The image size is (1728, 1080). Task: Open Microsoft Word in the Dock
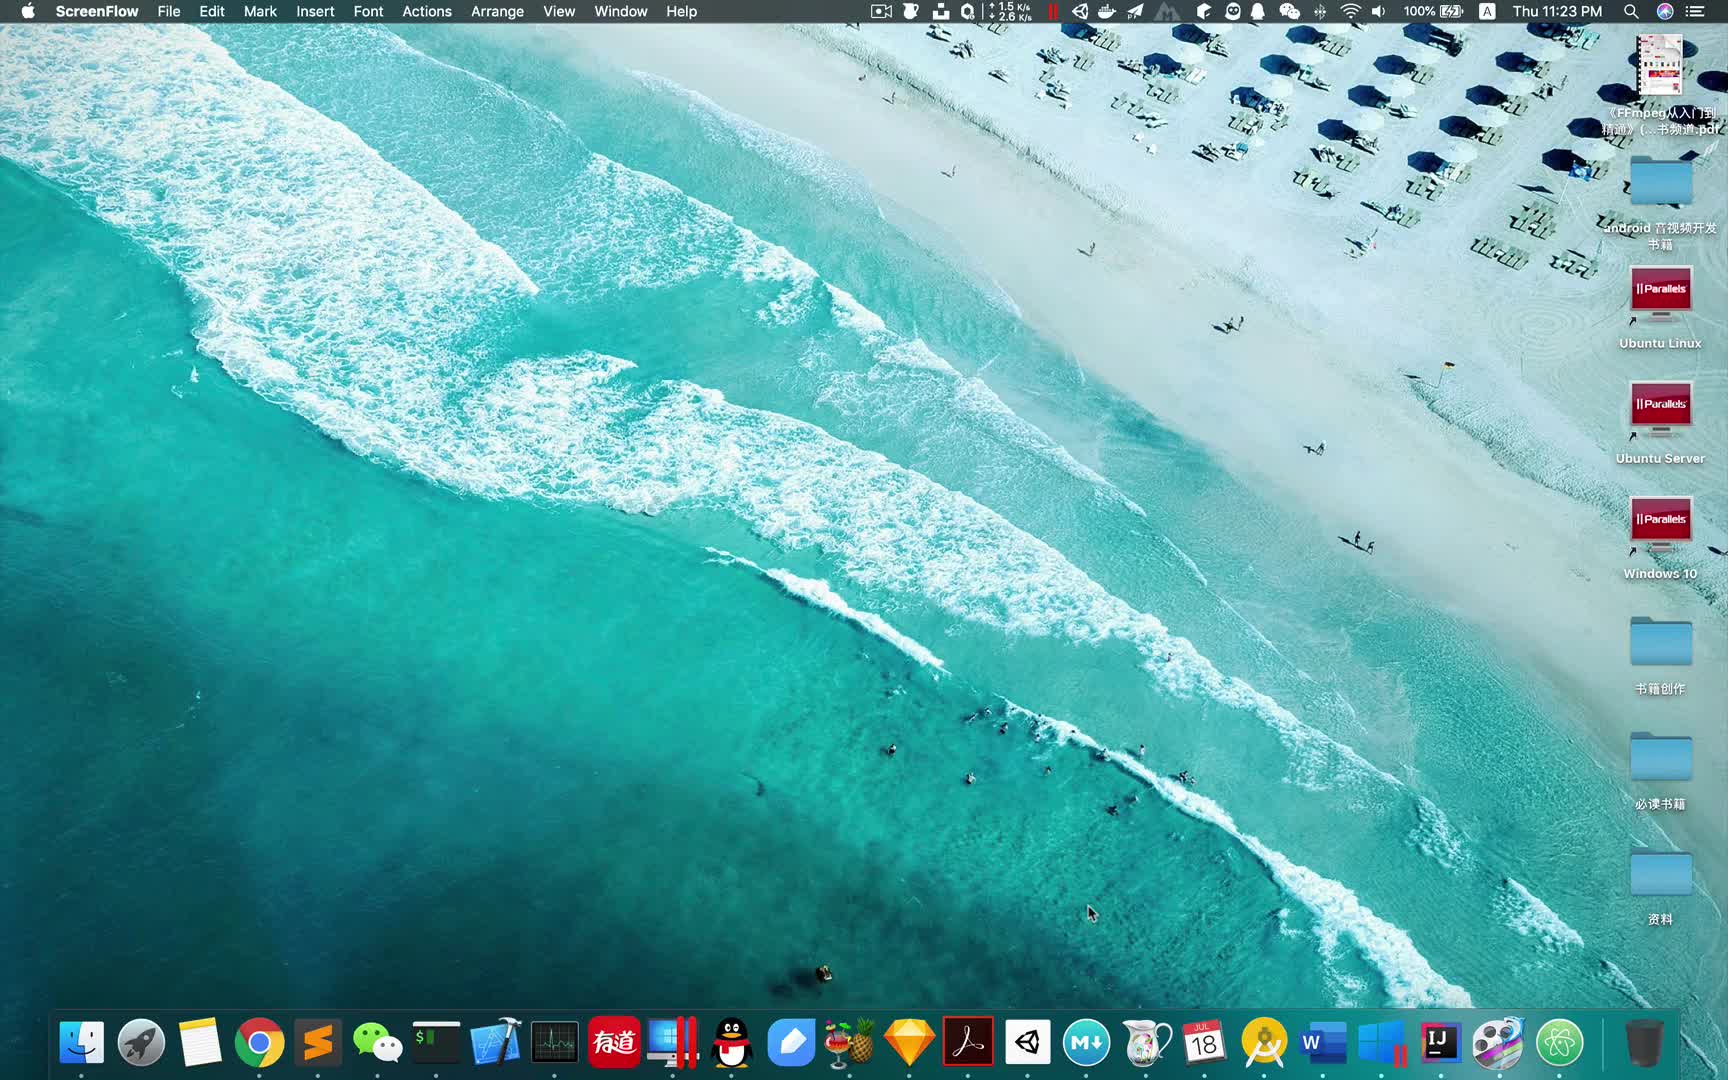tap(1322, 1043)
